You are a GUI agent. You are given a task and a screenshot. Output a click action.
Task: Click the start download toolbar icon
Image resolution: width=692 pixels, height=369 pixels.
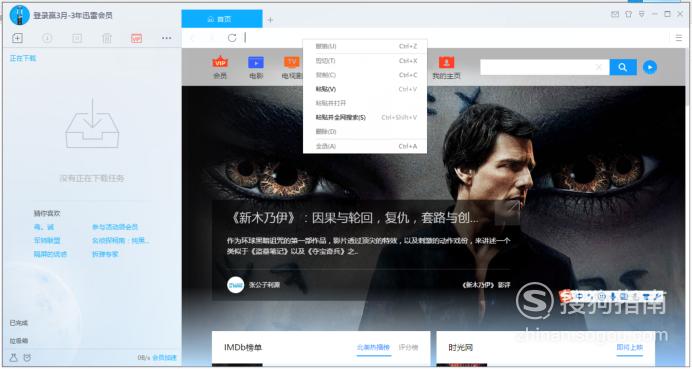(47, 38)
